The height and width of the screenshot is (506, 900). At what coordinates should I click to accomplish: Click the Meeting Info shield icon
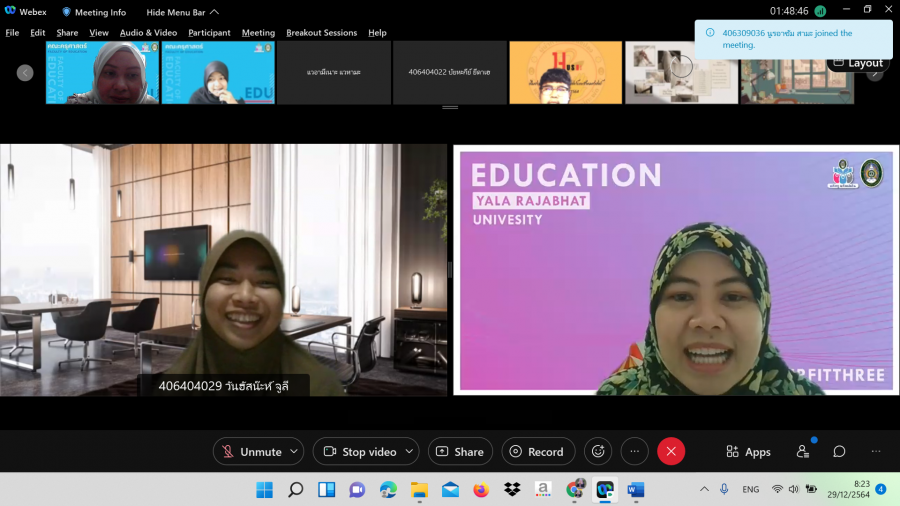pyautogui.click(x=67, y=12)
